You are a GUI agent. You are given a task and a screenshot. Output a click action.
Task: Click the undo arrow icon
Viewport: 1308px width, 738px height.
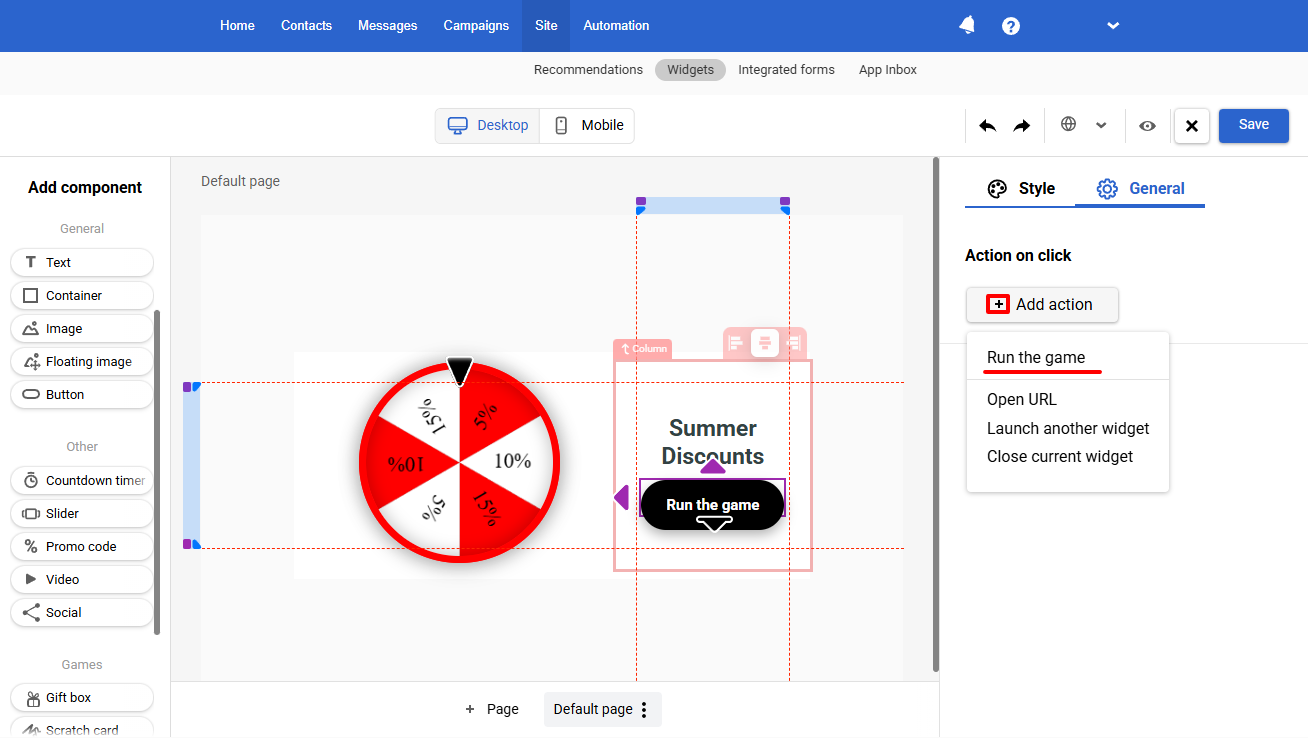987,126
